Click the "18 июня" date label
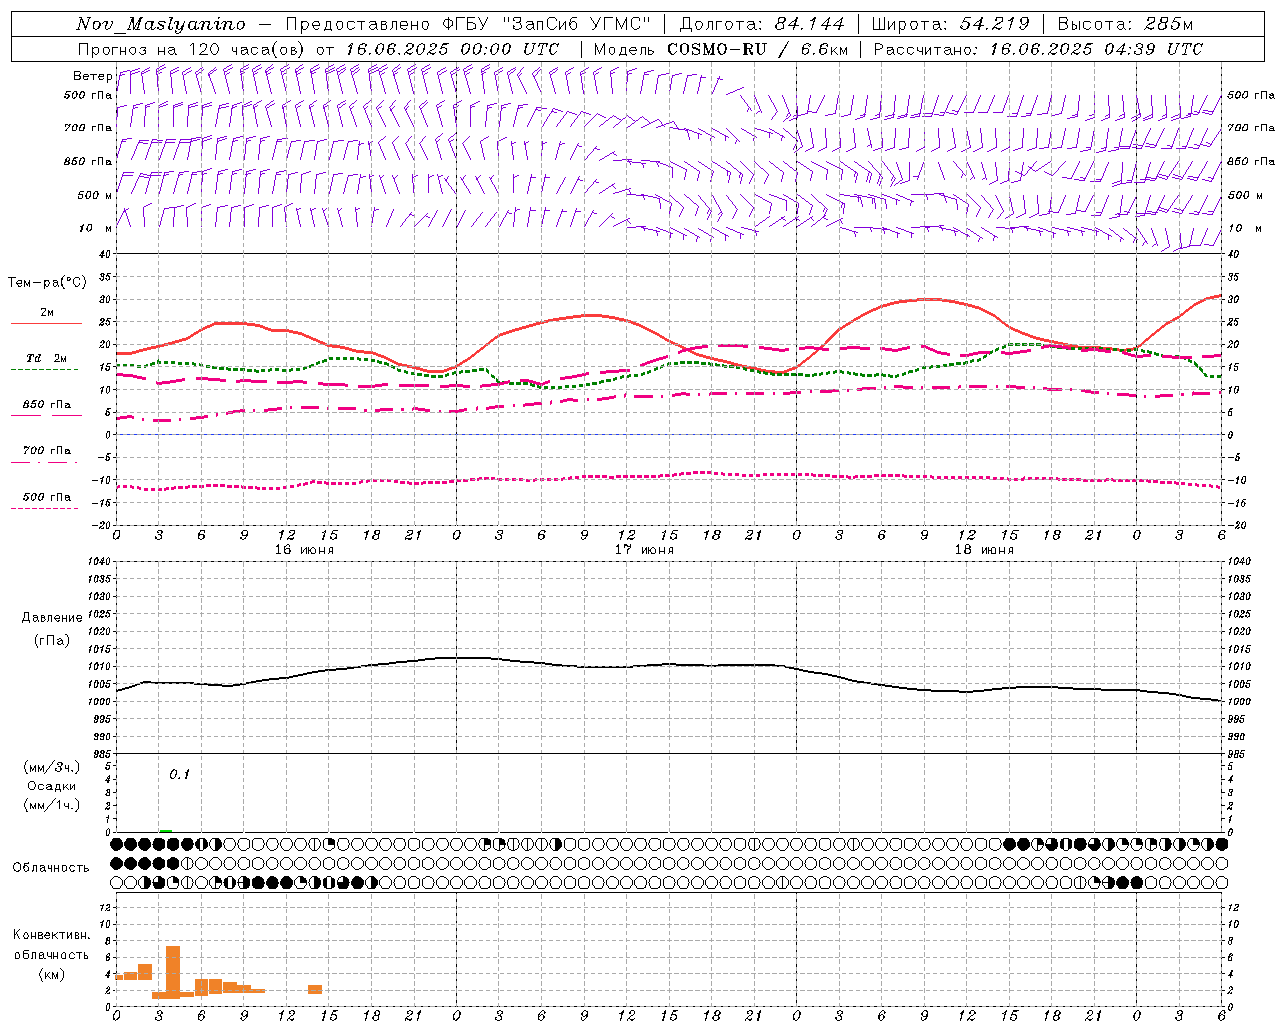Image resolution: width=1280 pixels, height=1024 pixels. (984, 550)
